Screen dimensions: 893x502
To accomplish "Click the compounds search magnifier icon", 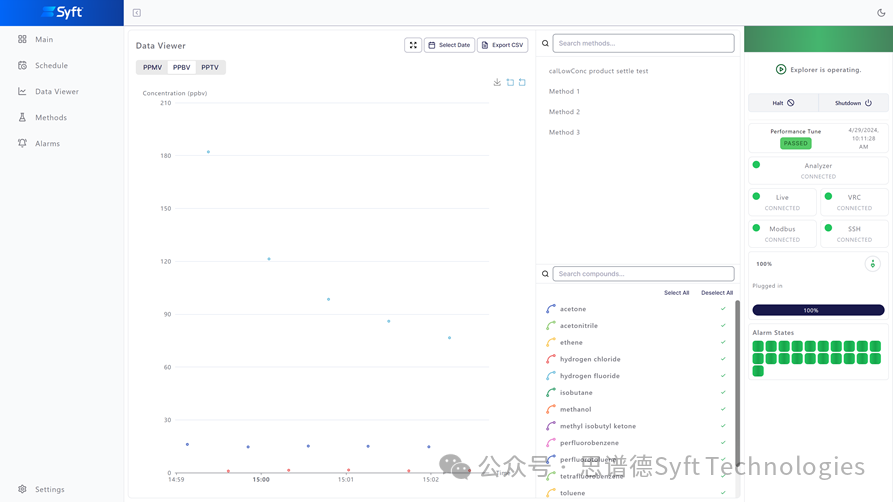I will [545, 274].
